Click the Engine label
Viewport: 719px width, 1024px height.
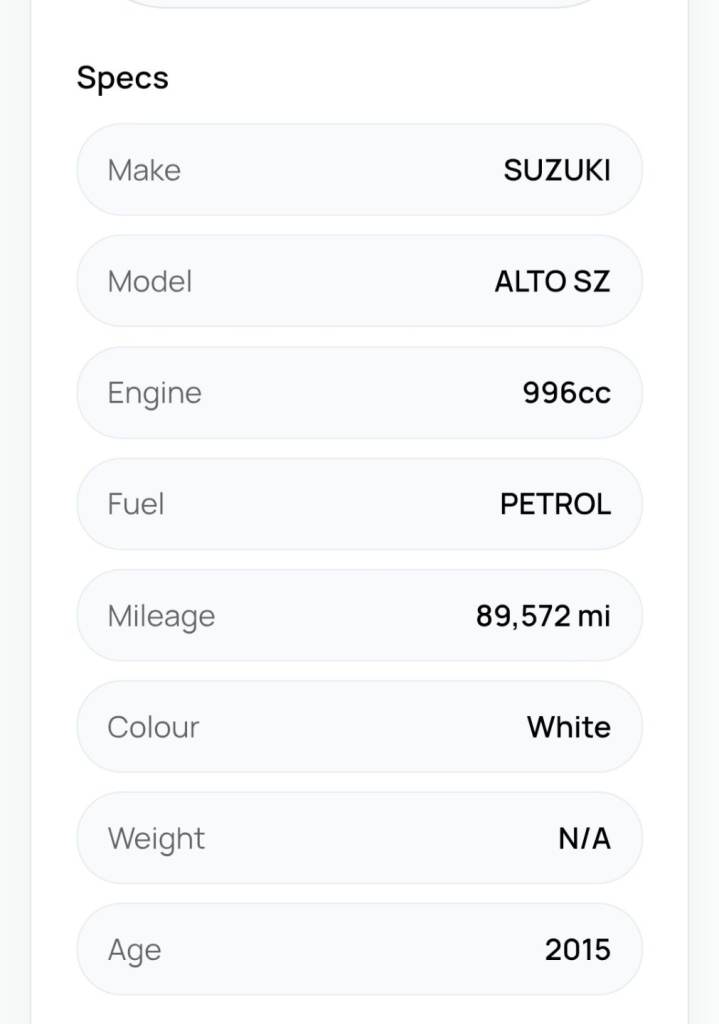(154, 393)
